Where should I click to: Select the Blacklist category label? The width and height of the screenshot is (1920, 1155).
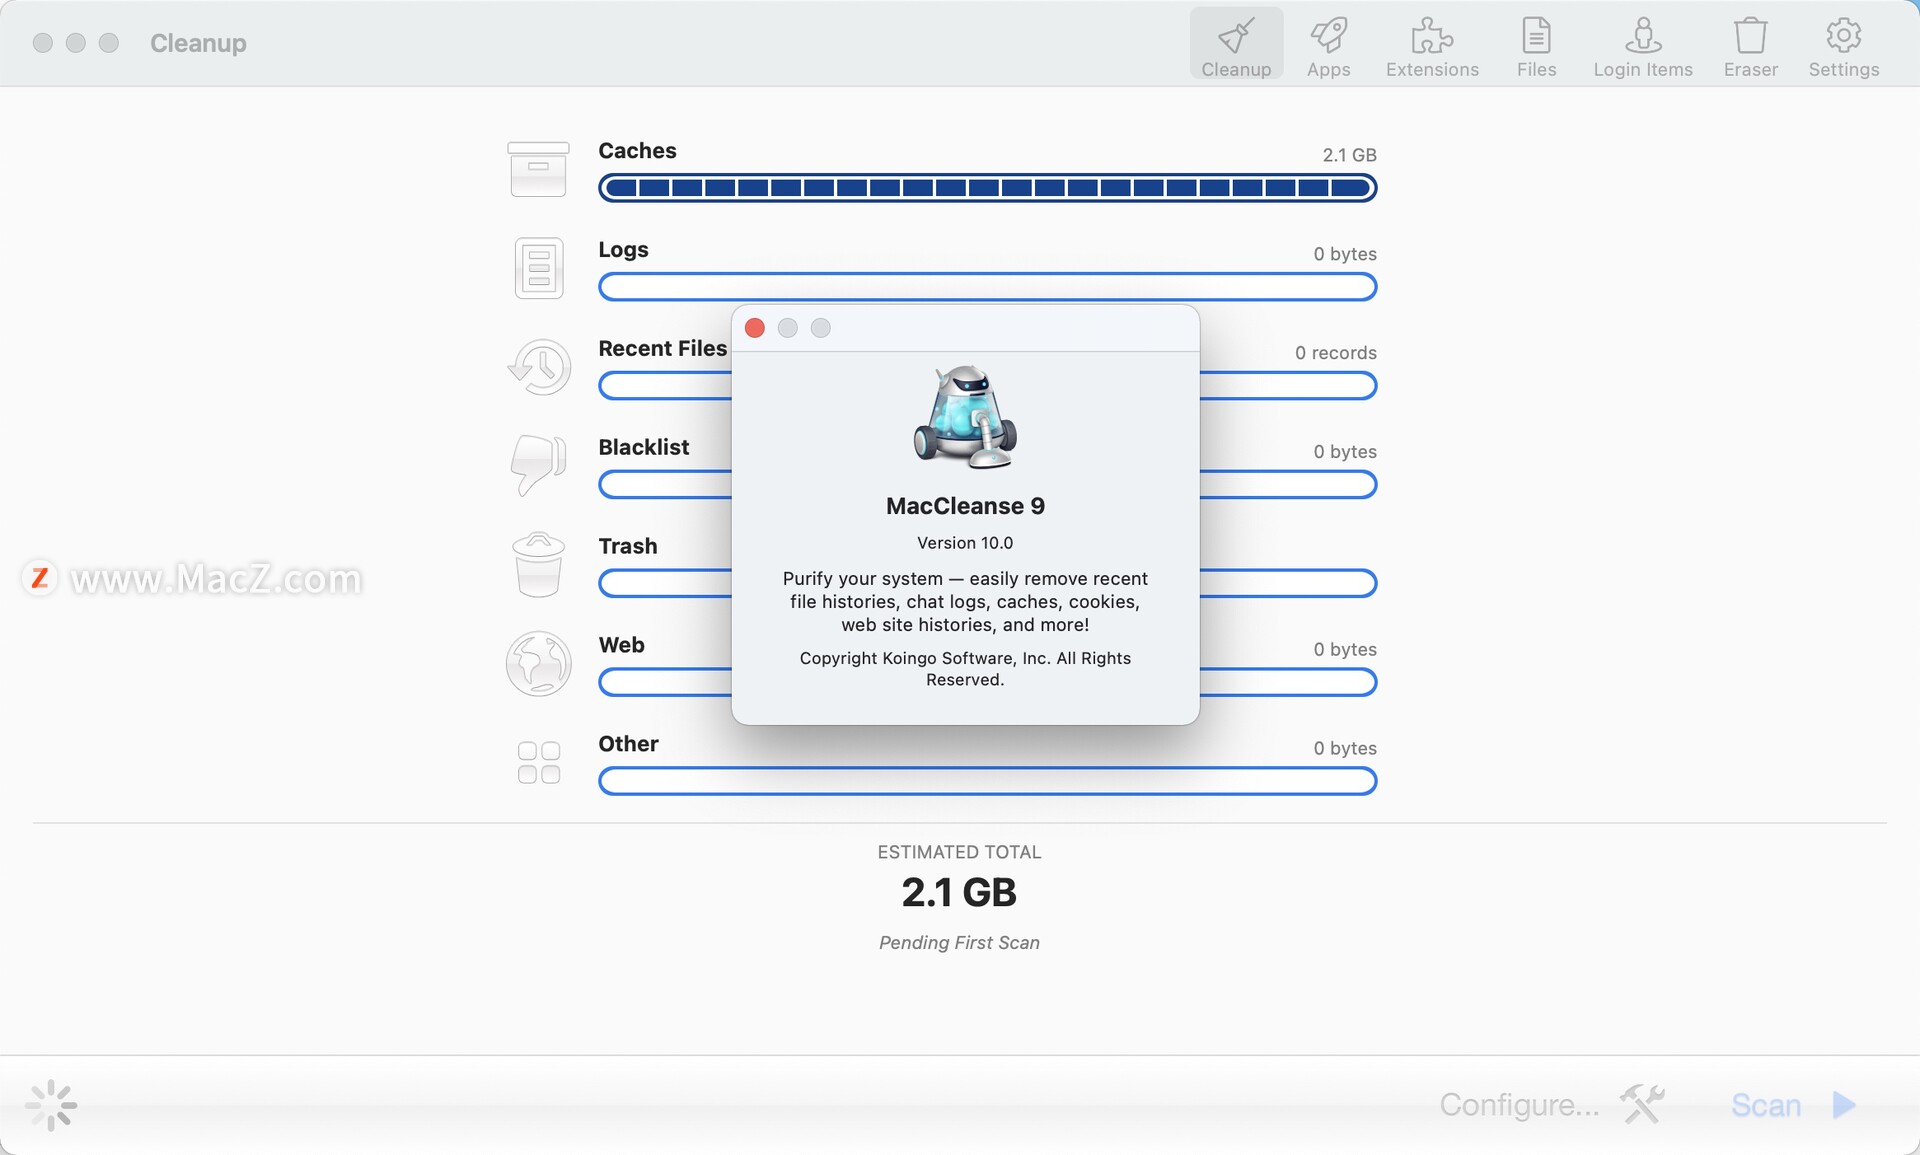coord(643,447)
